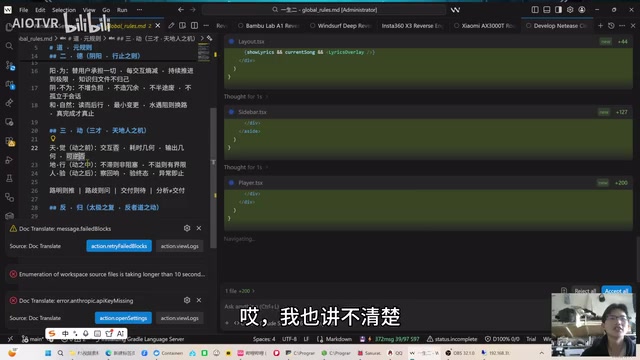
Task: Open the settings gear in the title bar
Action: 570,10
